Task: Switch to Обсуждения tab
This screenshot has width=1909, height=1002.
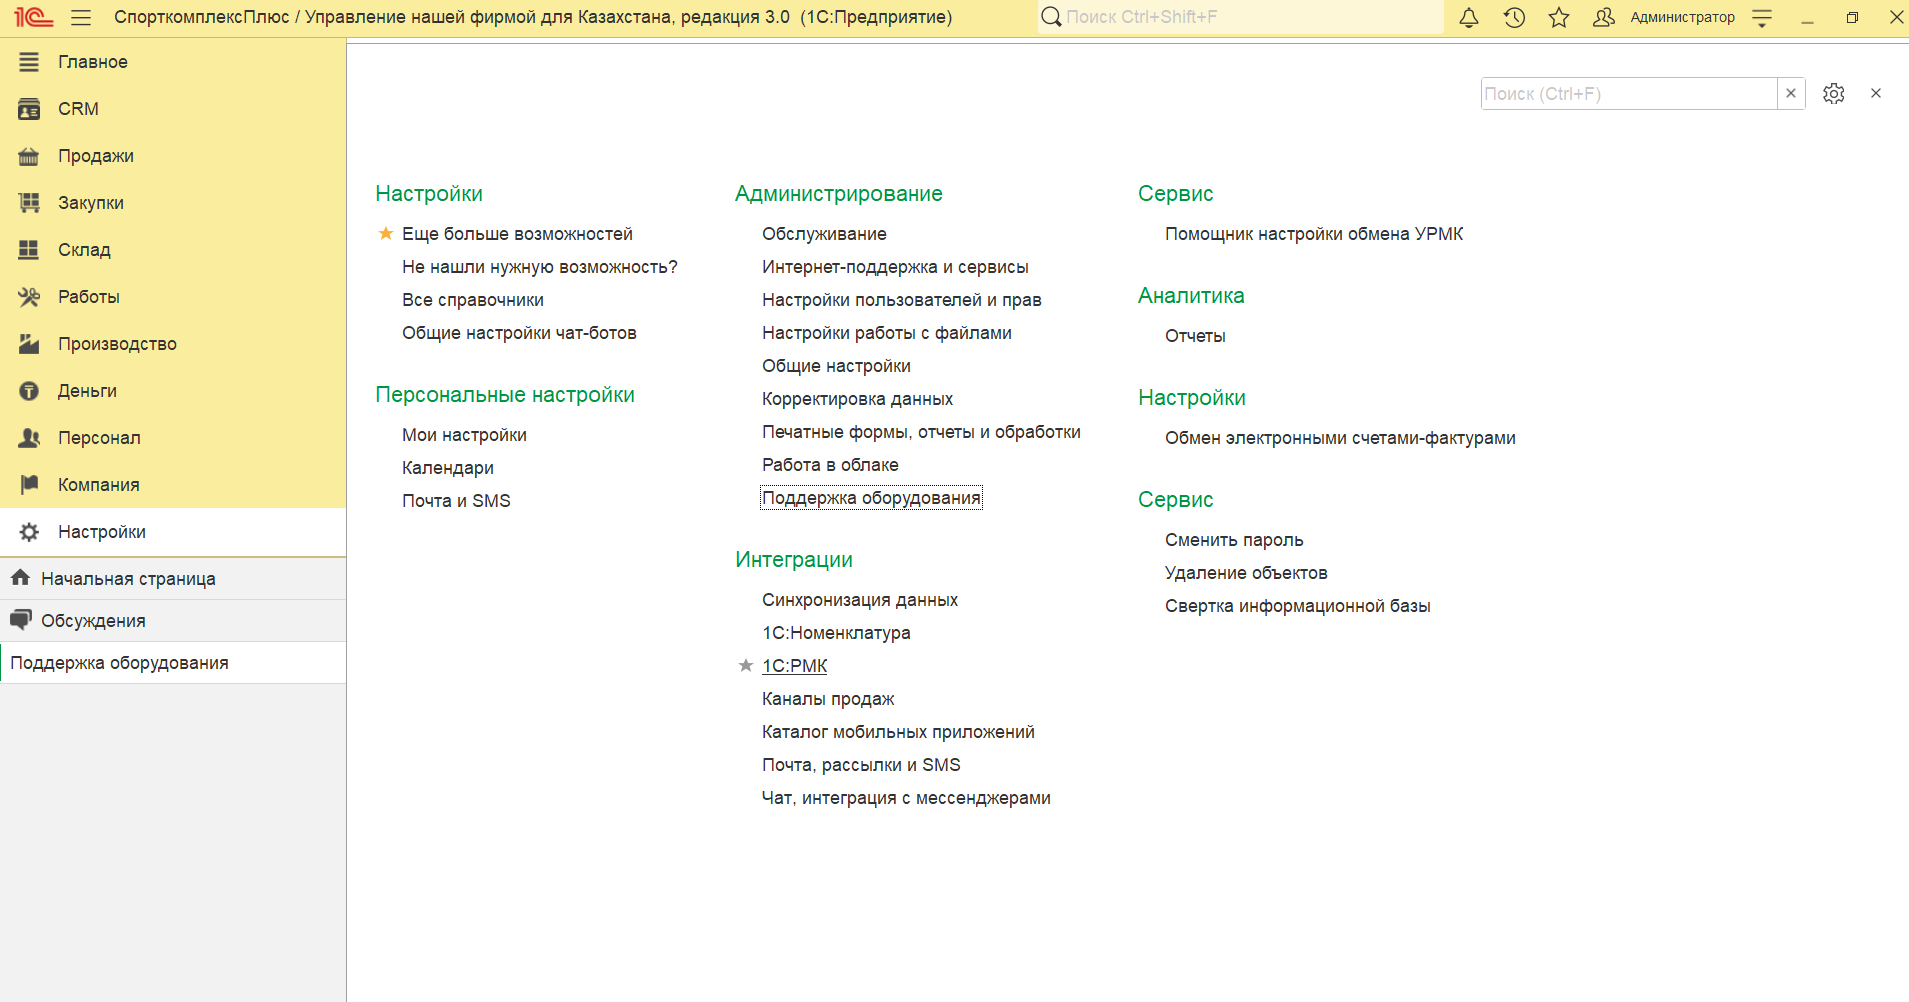Action: [x=173, y=620]
